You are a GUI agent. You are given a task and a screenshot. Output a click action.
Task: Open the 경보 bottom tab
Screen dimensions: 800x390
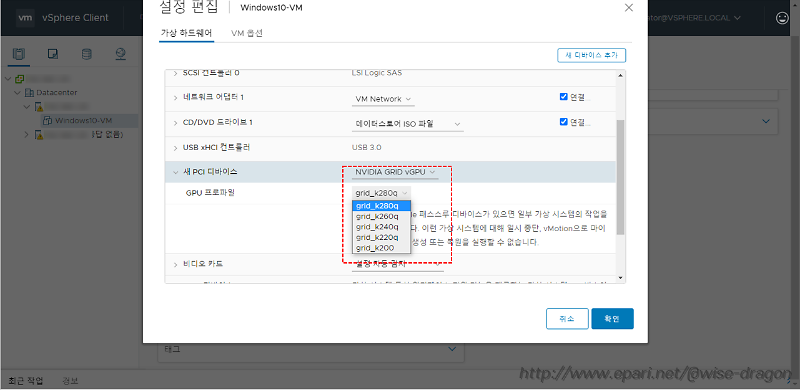tap(70, 381)
